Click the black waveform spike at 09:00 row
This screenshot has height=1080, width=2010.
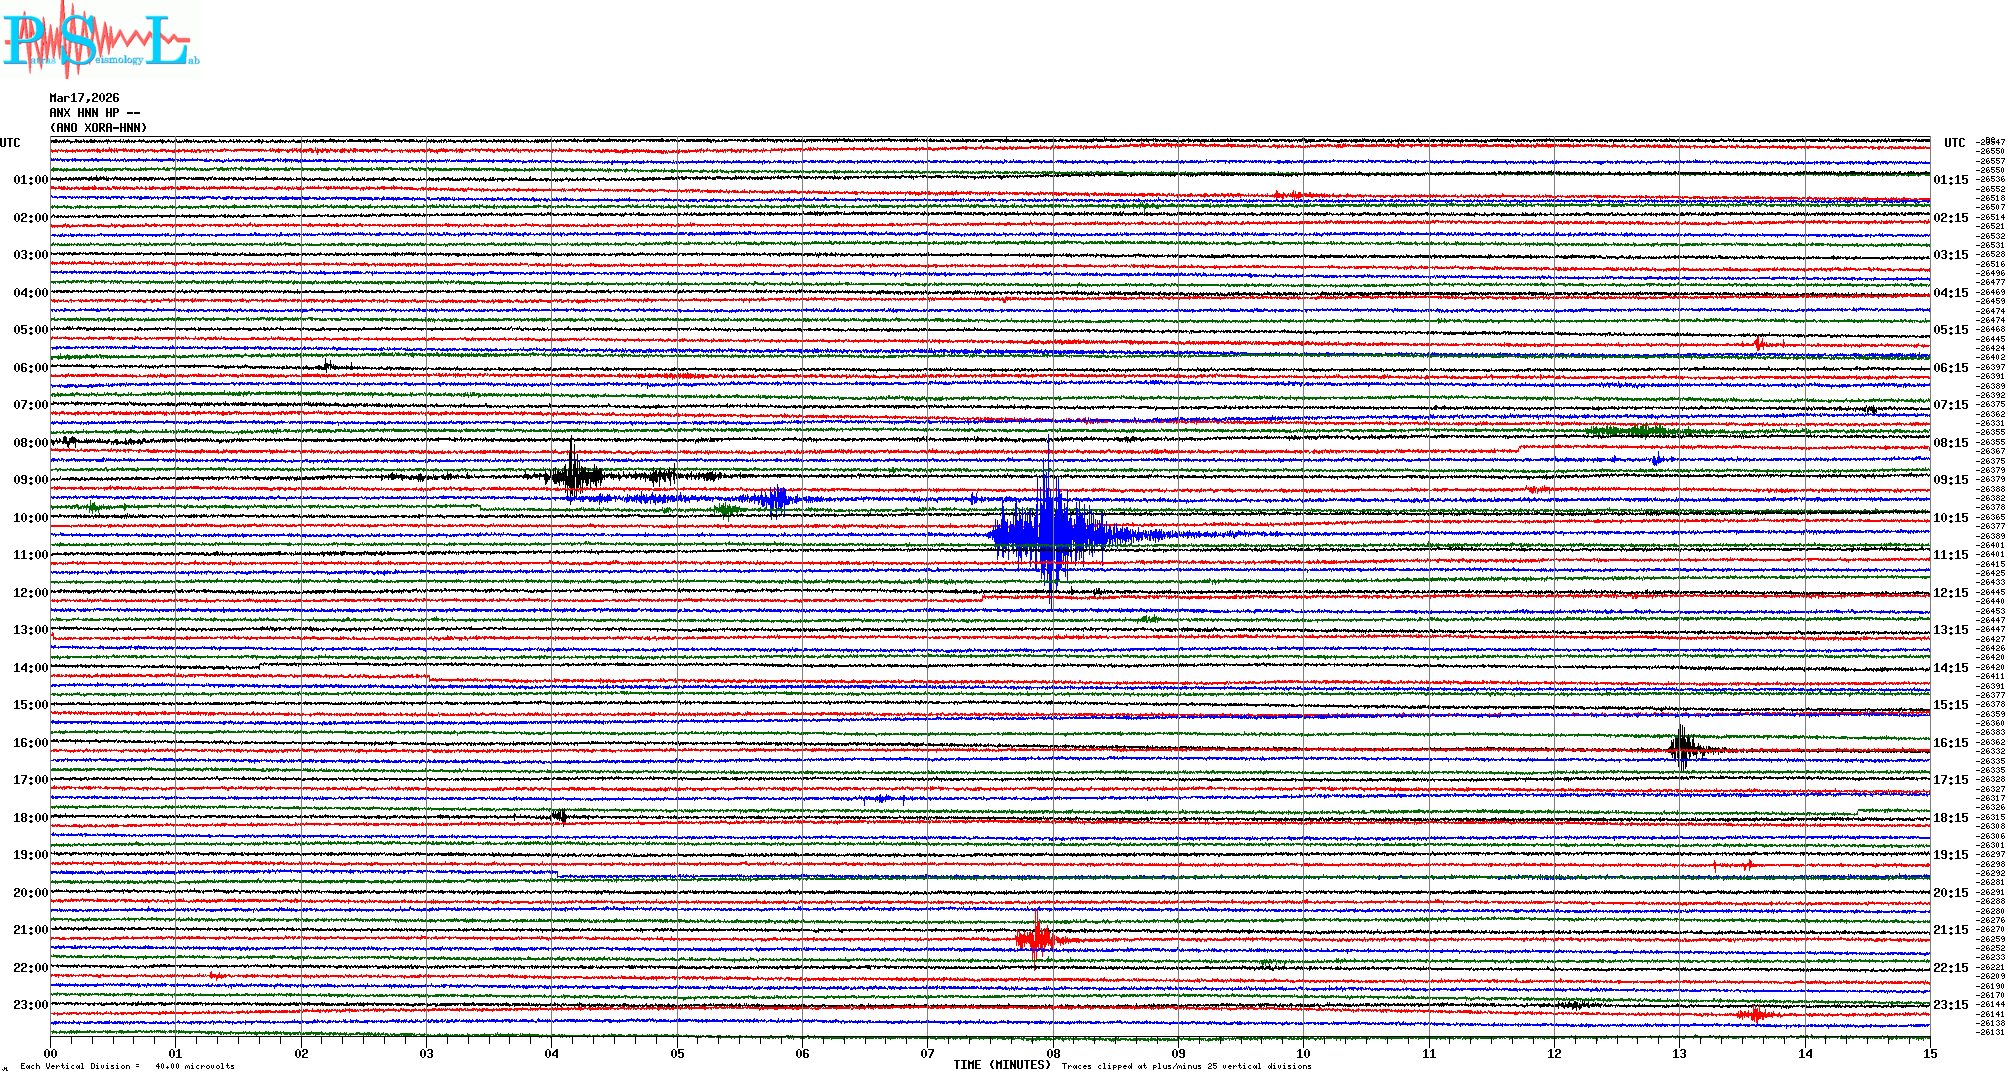[572, 474]
